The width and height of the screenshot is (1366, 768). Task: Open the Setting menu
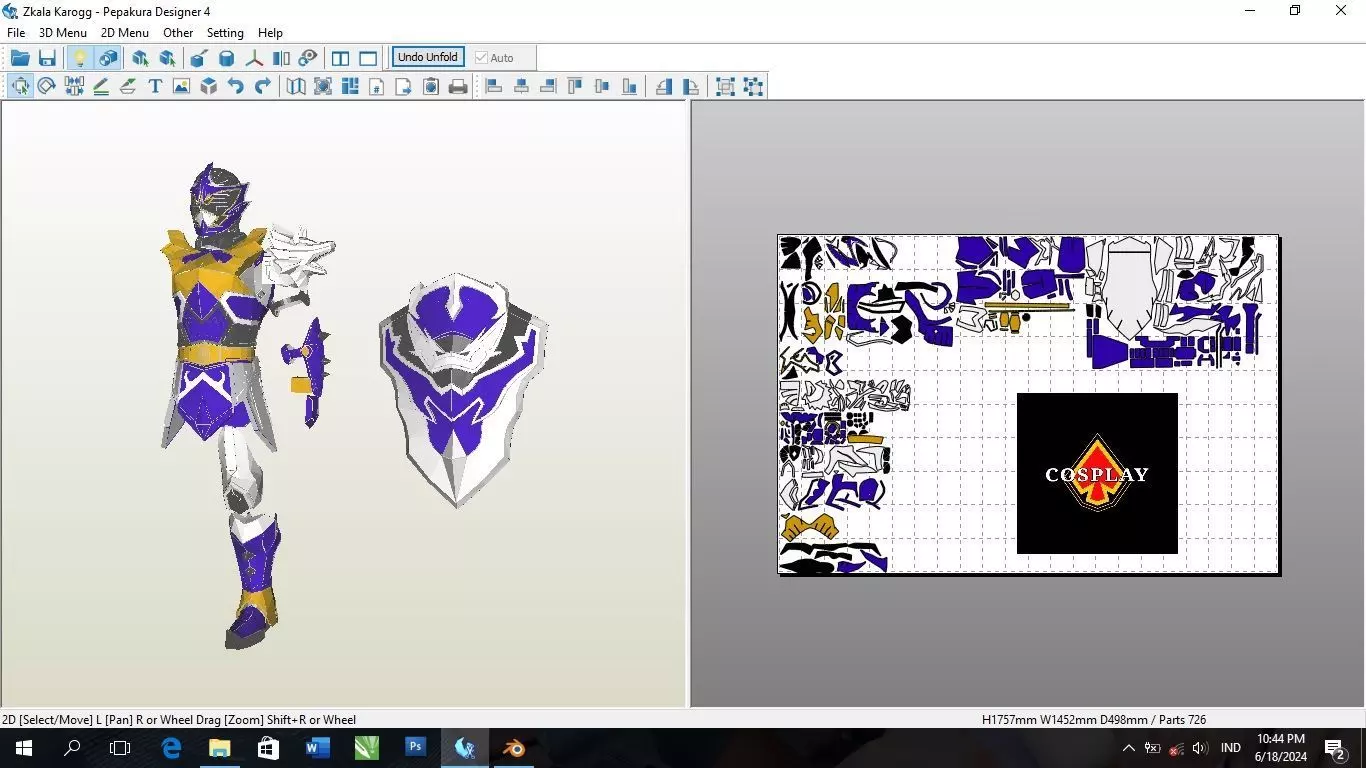click(225, 33)
